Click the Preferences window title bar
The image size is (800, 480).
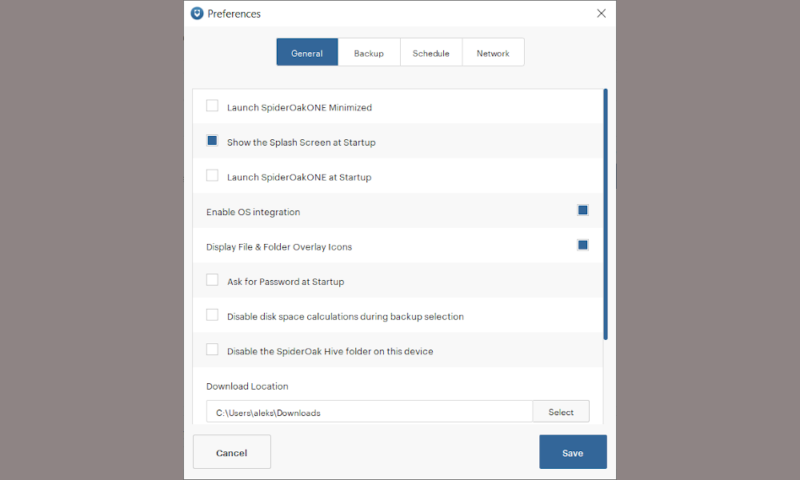[400, 14]
